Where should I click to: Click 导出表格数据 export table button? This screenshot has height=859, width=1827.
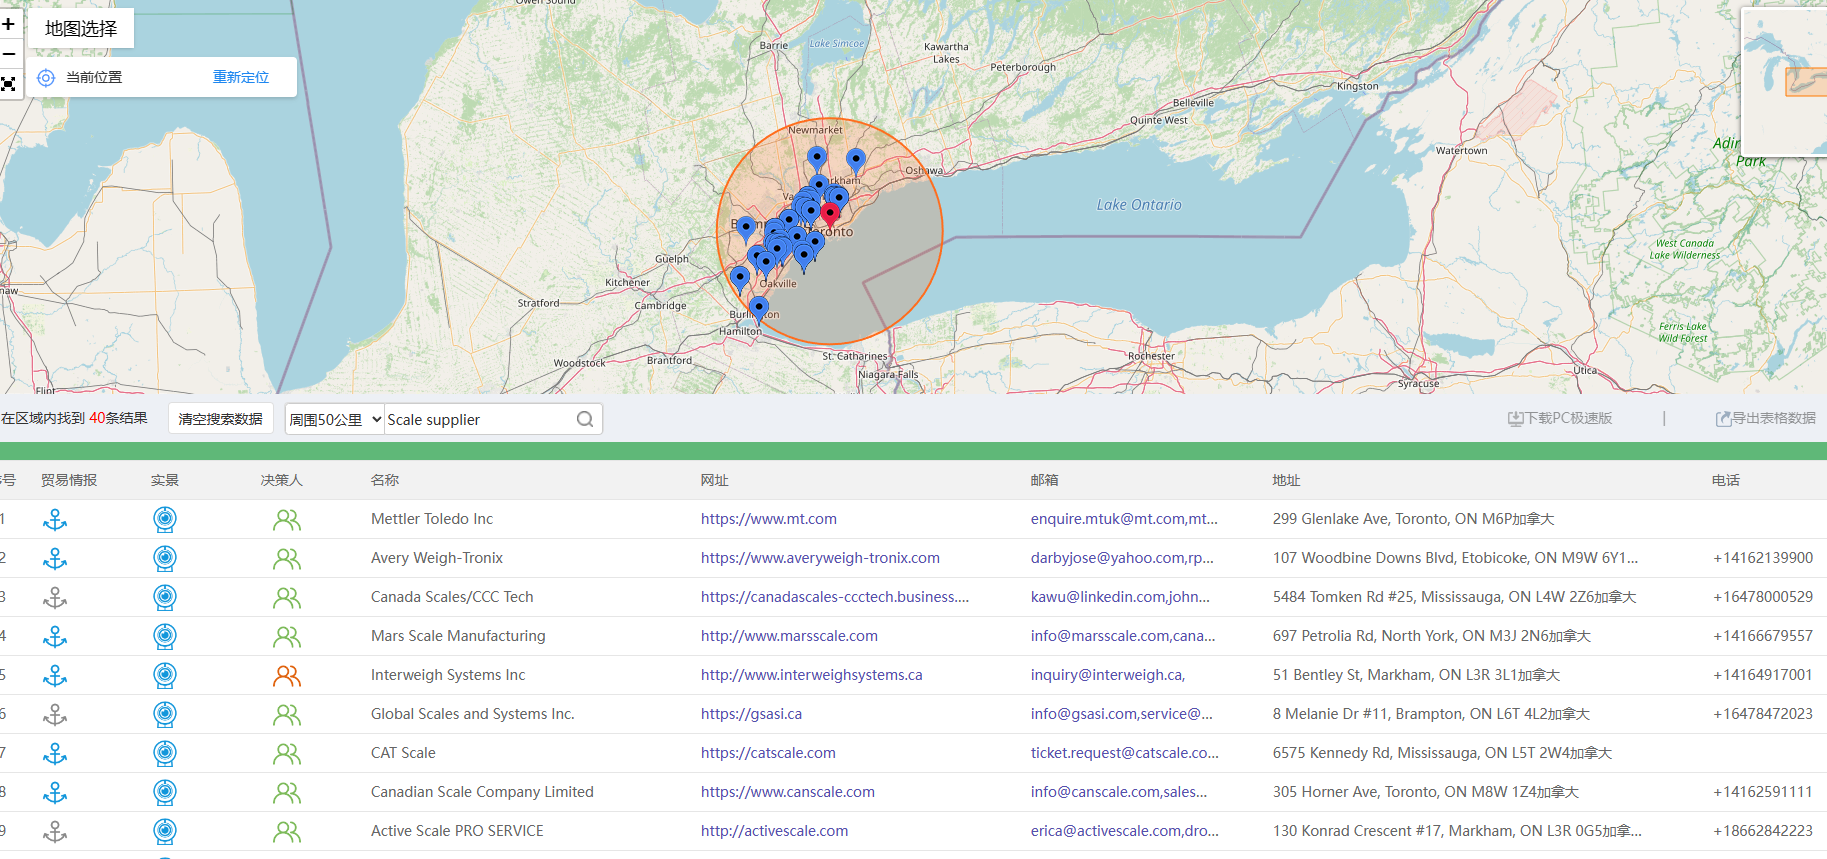pyautogui.click(x=1766, y=418)
